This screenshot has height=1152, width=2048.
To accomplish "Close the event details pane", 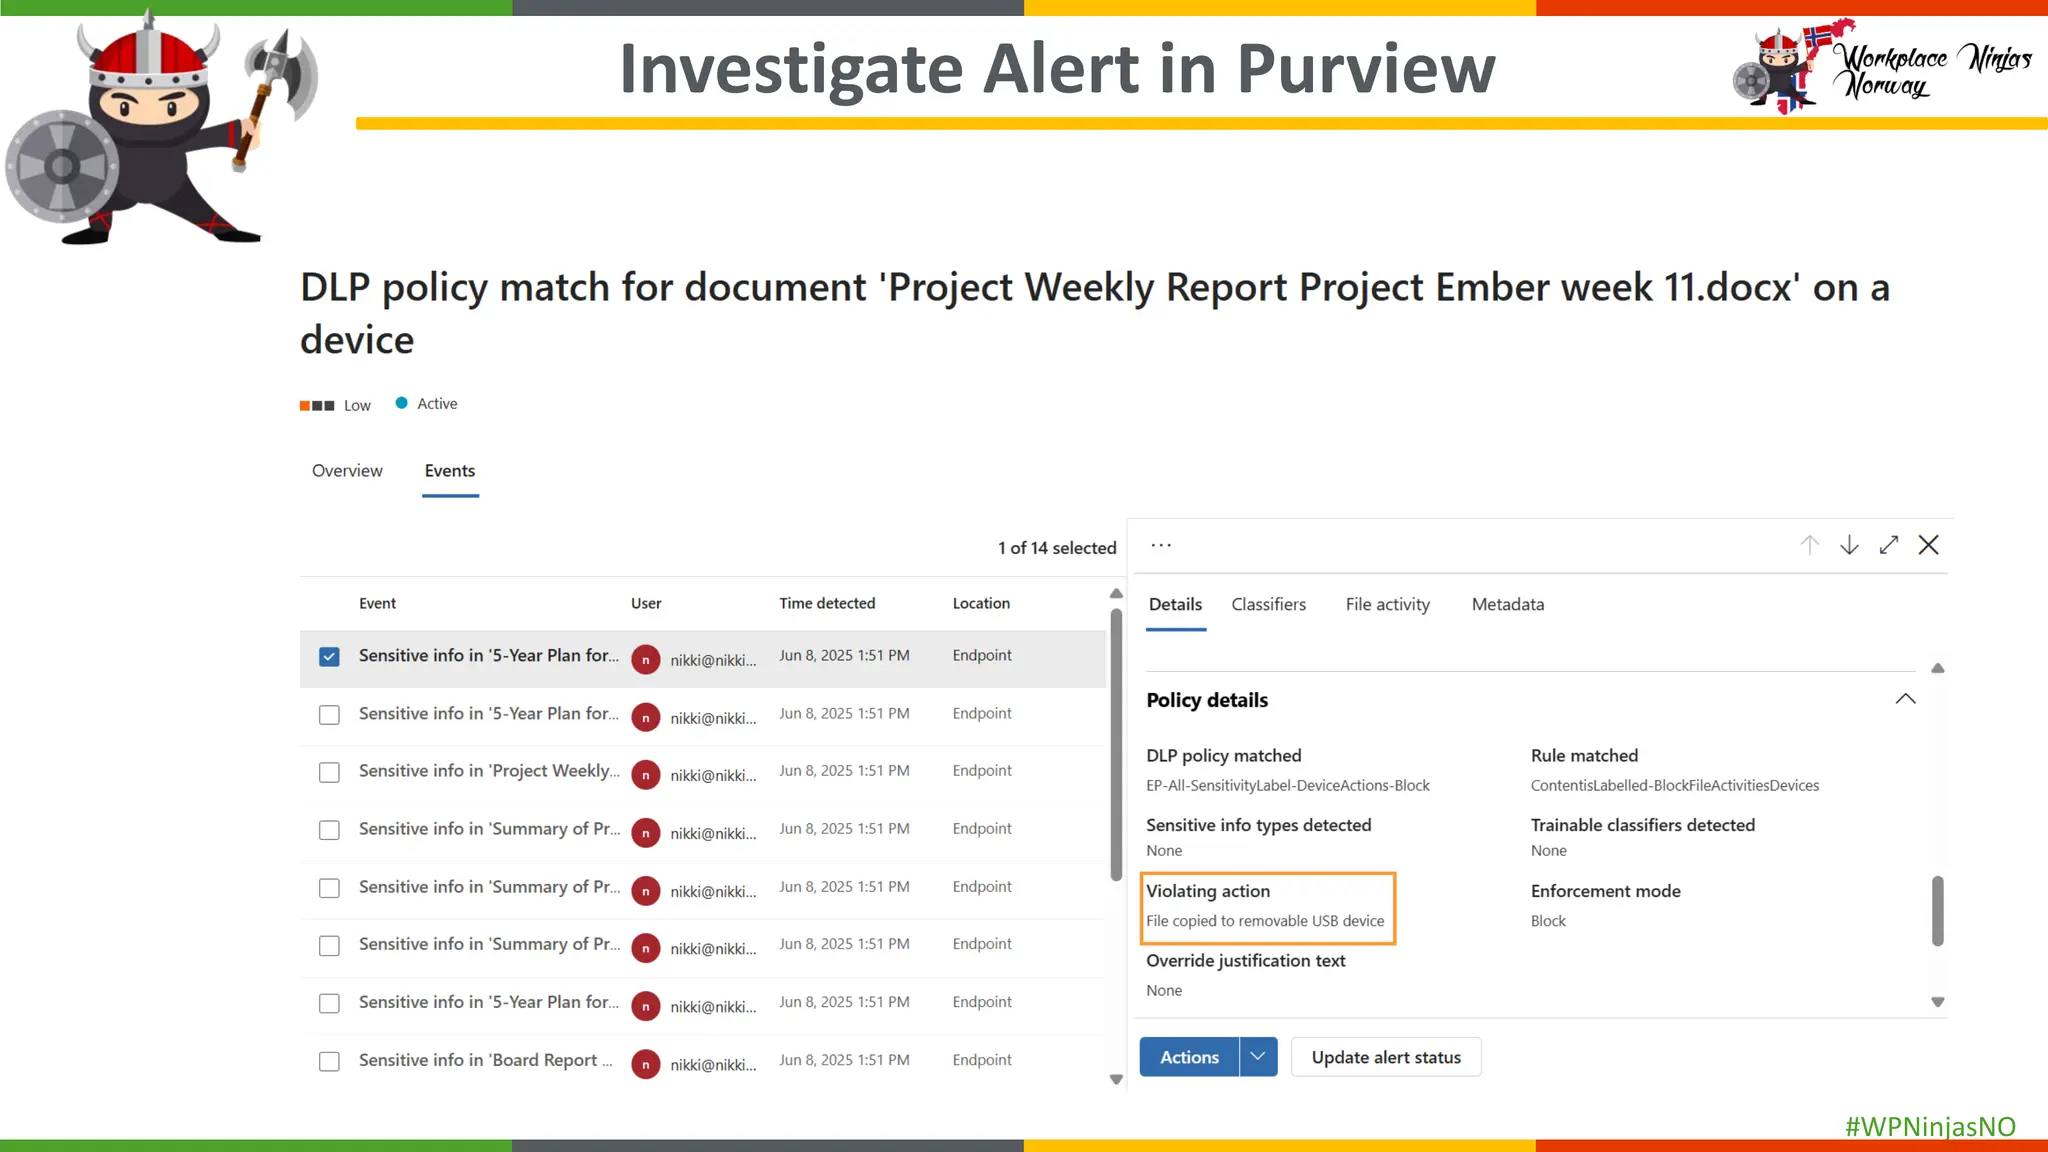I will 1928,545.
